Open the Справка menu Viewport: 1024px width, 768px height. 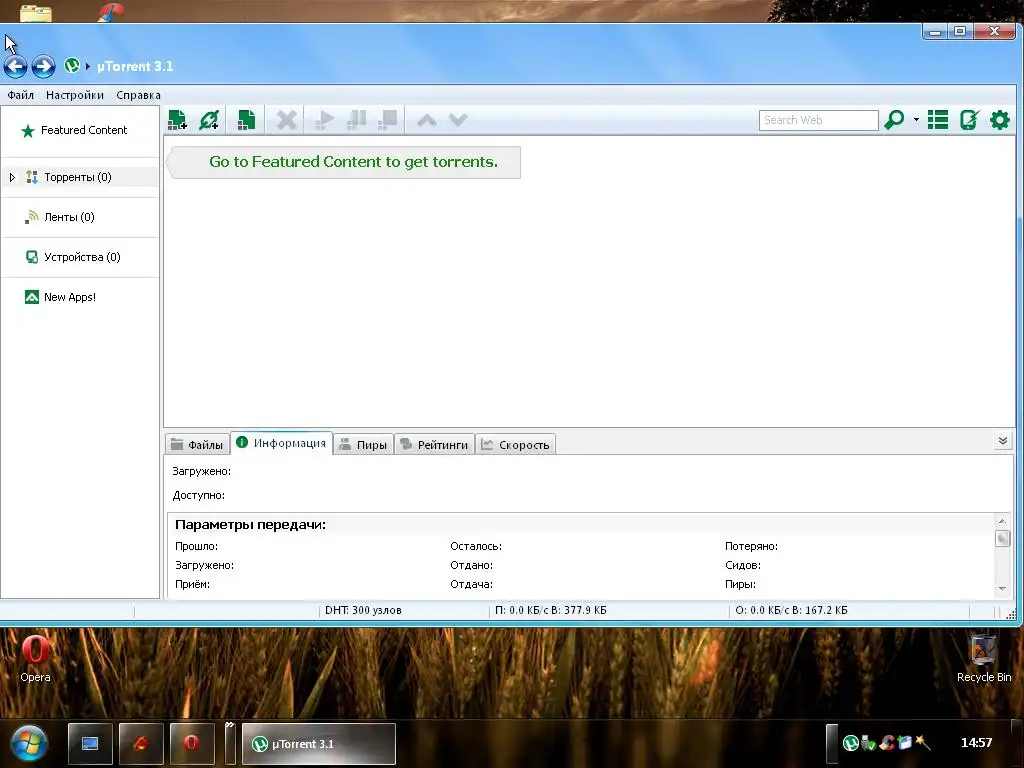click(x=138, y=95)
